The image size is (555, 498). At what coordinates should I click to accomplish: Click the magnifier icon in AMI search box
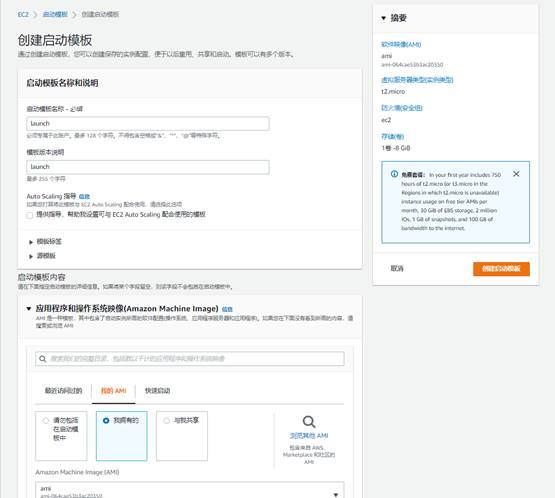pos(42,359)
